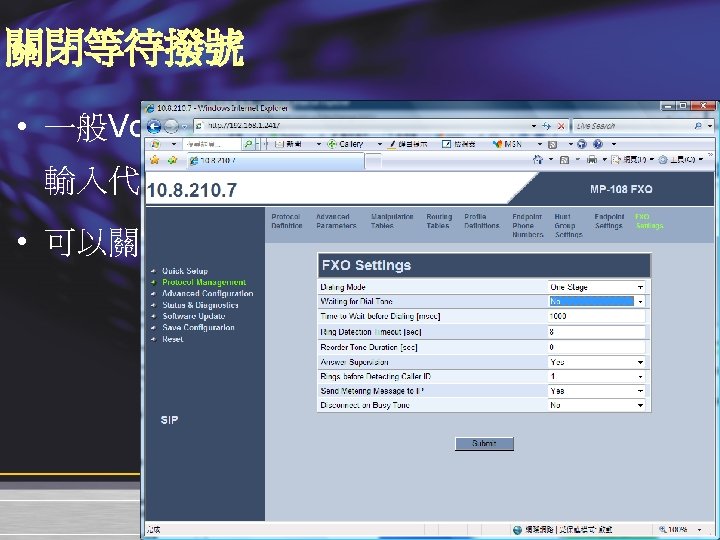
Task: Click the Internet zone globe icon
Action: [517, 530]
